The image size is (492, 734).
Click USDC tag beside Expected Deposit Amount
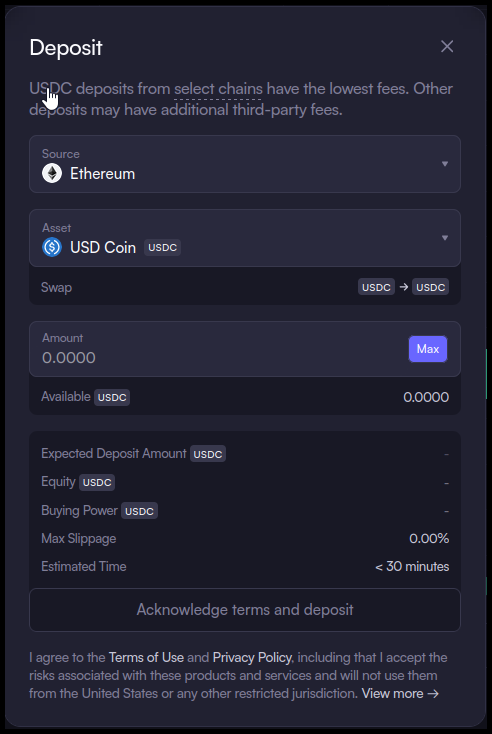208,454
